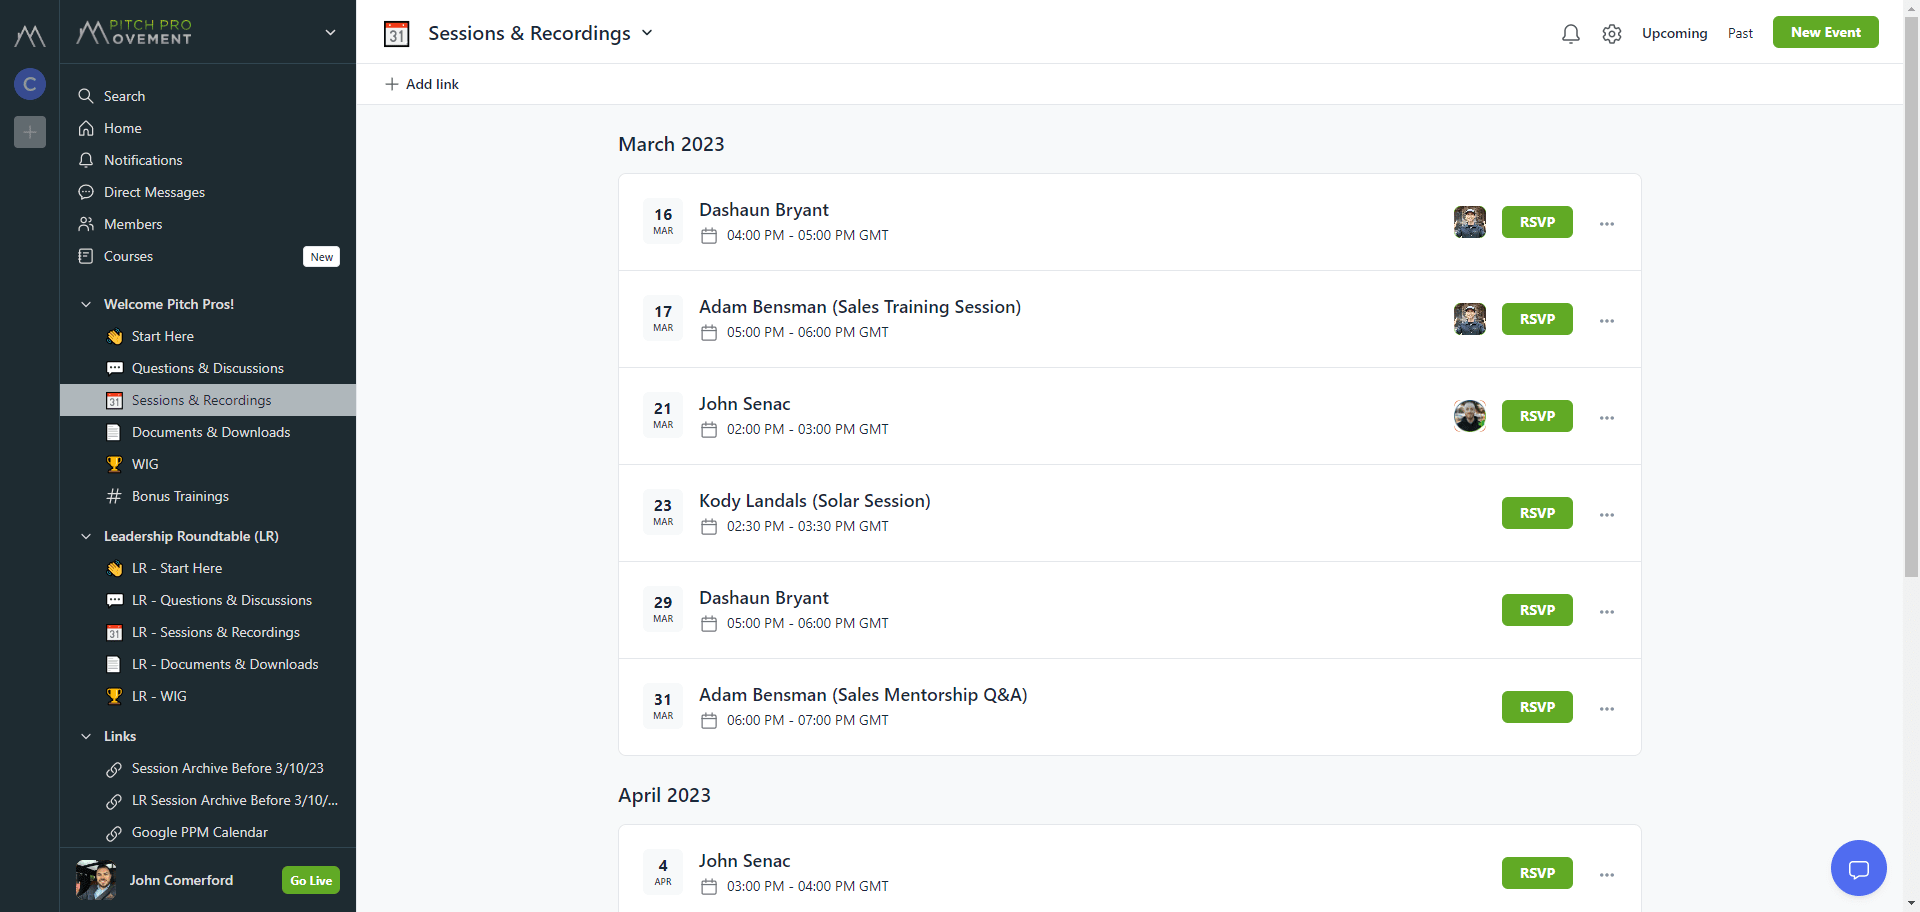Open Adam Bensman (Sales Mentorship Q&A) event title
Viewport: 1920px width, 912px height.
pyautogui.click(x=863, y=695)
